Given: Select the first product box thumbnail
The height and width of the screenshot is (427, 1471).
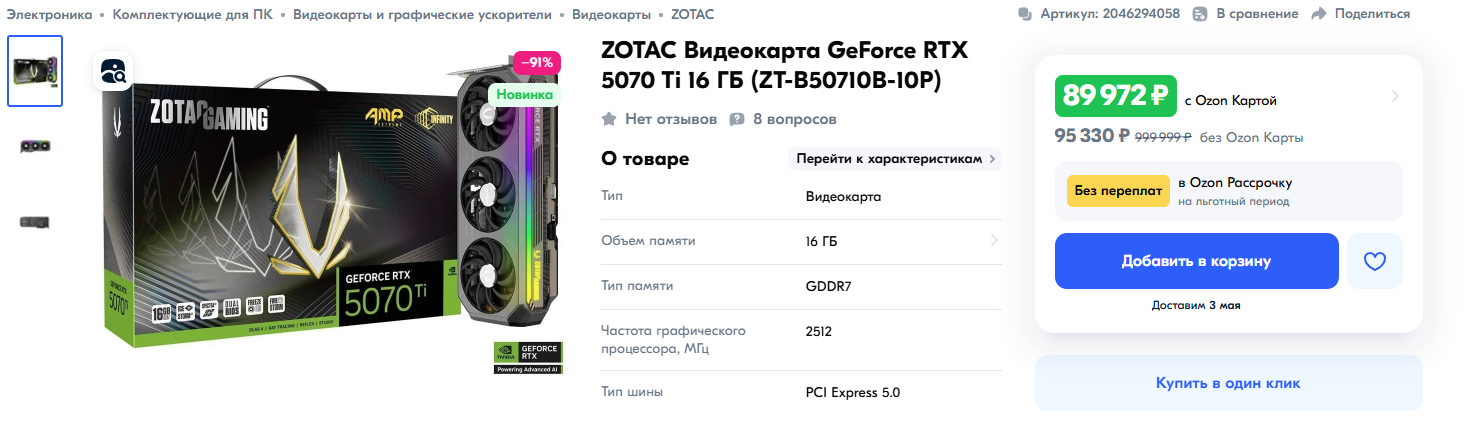Looking at the screenshot, I should click(35, 71).
